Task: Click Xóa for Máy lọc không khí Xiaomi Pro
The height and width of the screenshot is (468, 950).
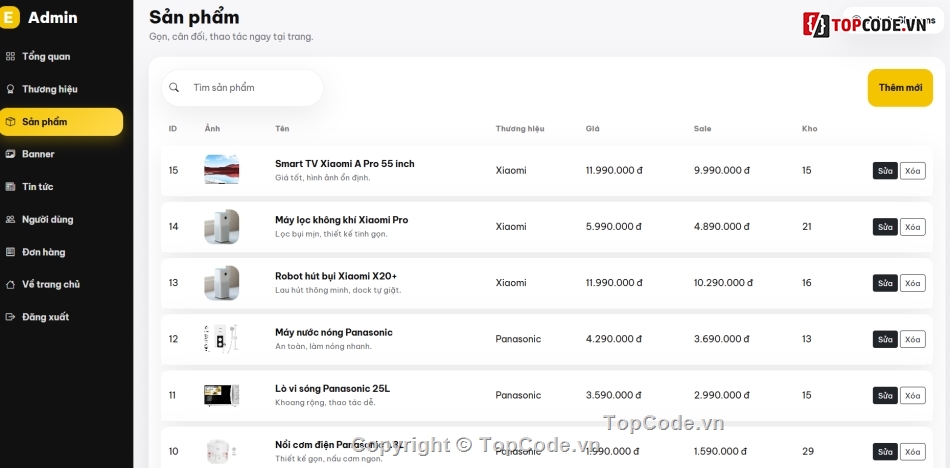Action: pyautogui.click(x=912, y=227)
